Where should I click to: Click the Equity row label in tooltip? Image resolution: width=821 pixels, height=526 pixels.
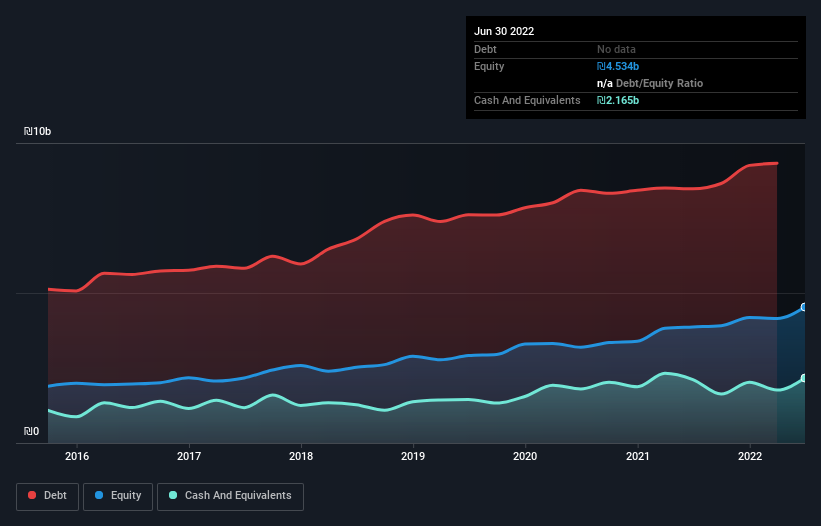(489, 66)
